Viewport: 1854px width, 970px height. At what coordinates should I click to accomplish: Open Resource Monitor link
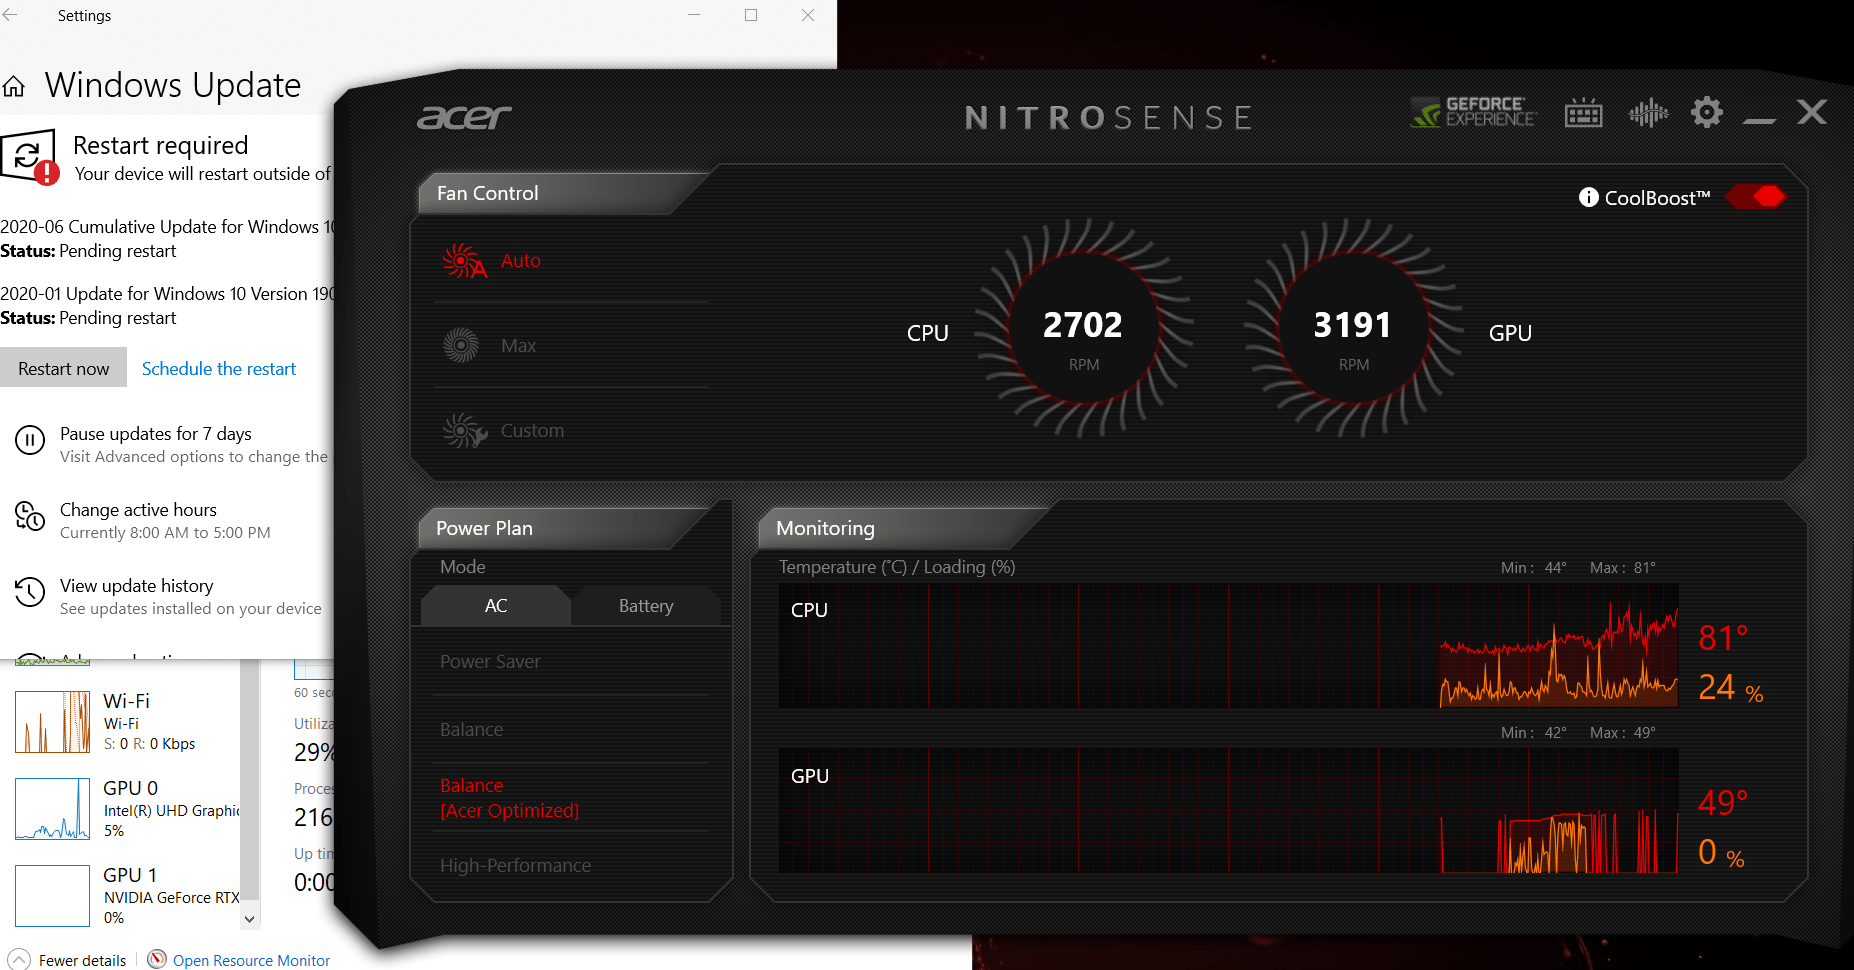click(251, 960)
